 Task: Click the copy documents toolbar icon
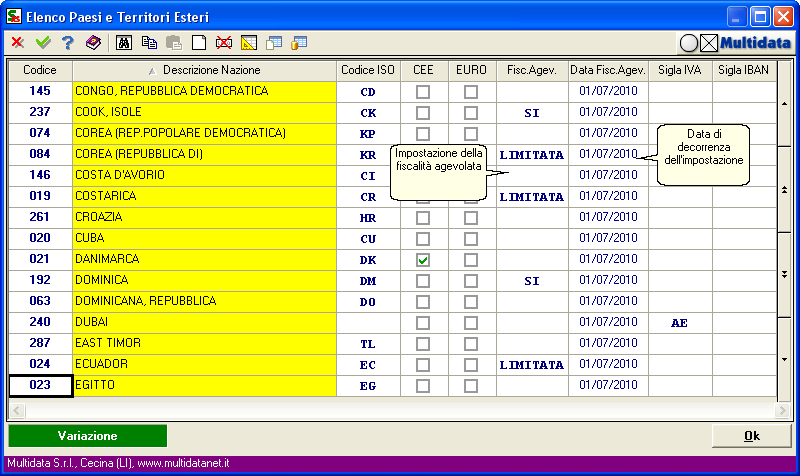(x=149, y=43)
